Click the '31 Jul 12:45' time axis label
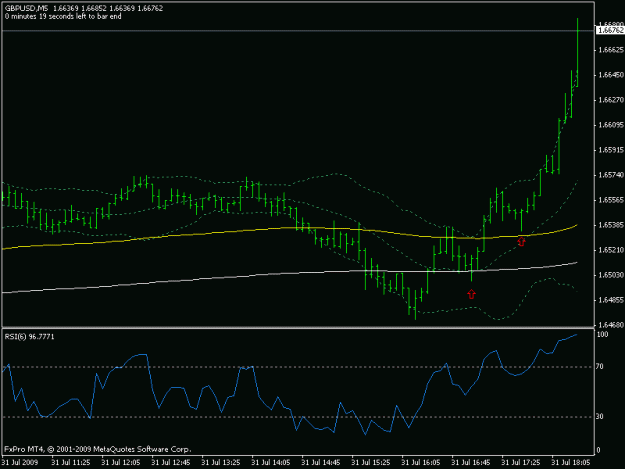 click(x=171, y=463)
